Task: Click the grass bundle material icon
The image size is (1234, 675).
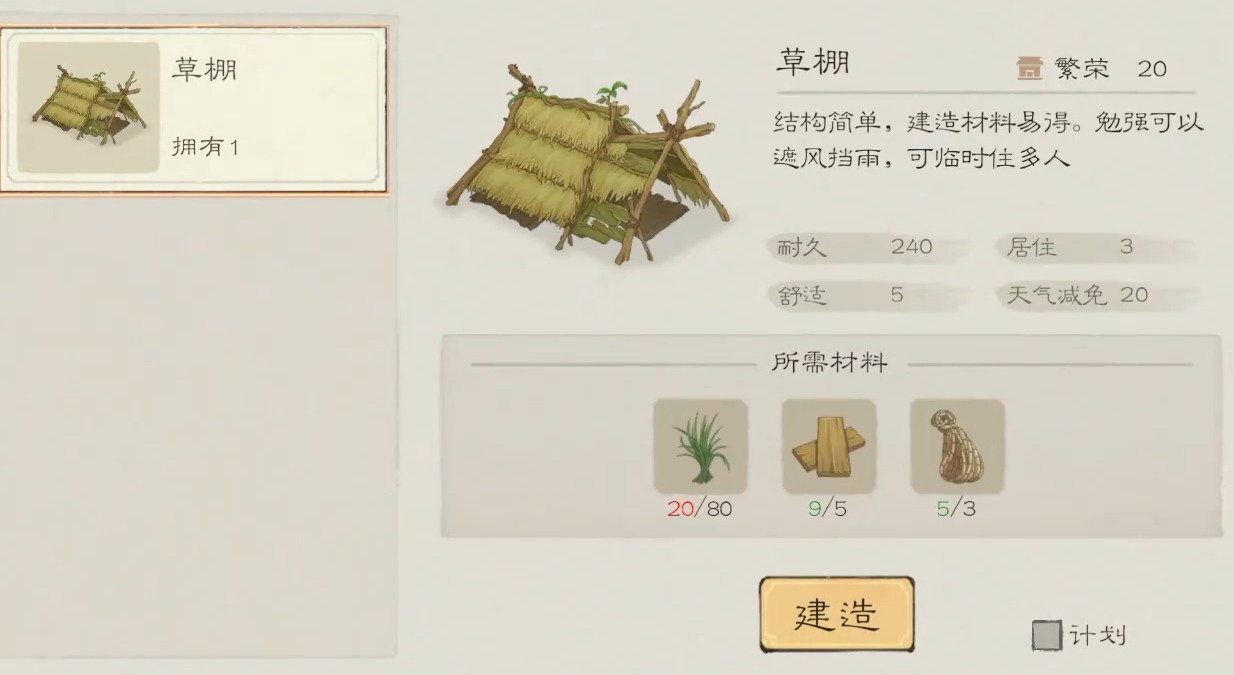Action: 700,446
